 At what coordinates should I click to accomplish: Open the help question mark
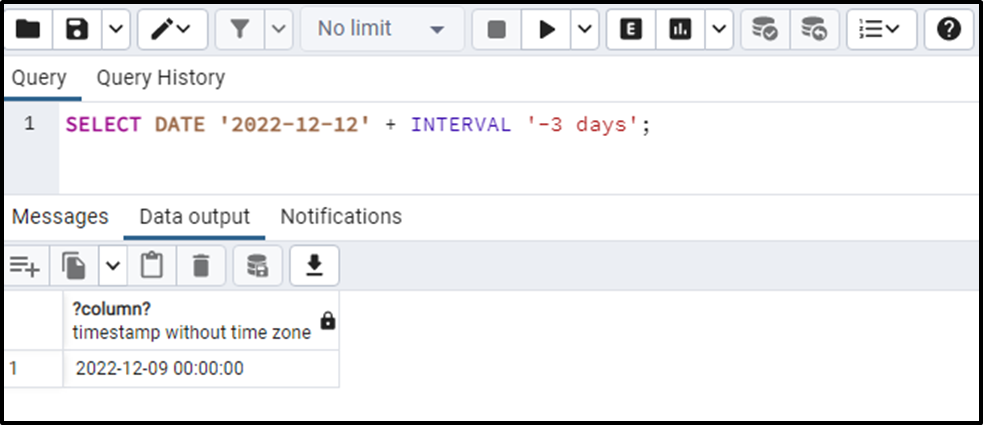(949, 29)
